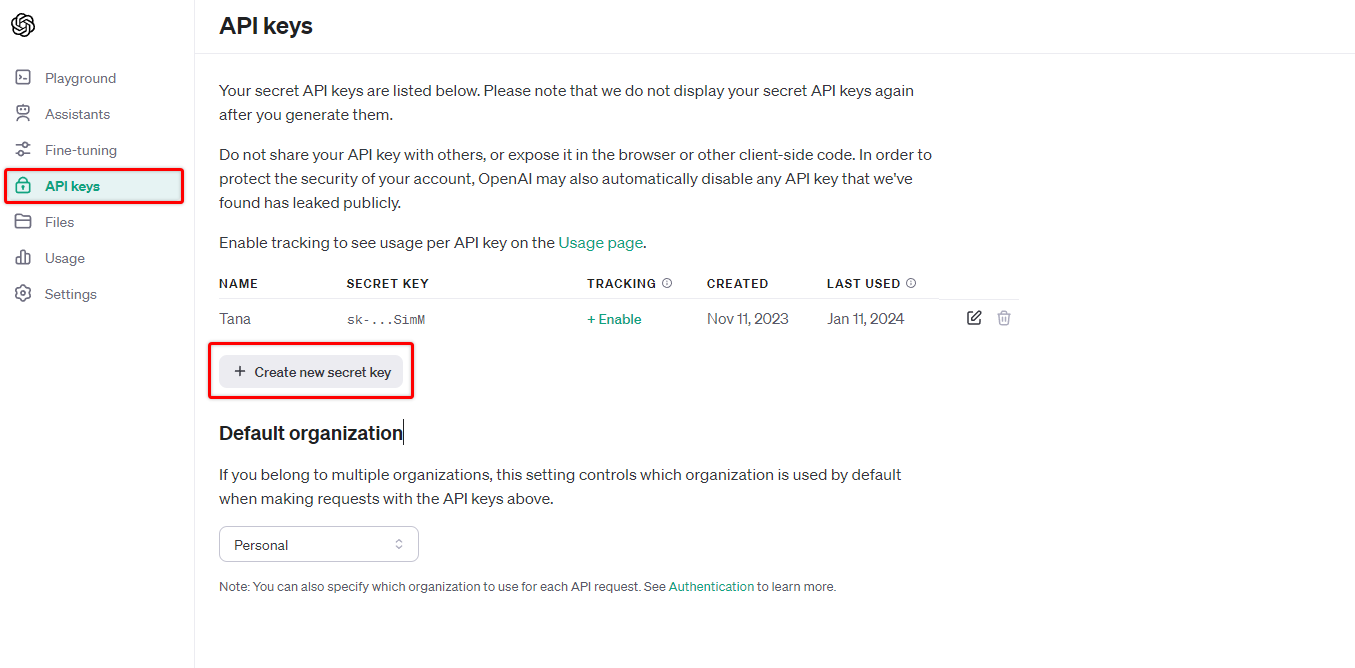1355x668 pixels.
Task: Click the key name Tana
Action: point(235,319)
